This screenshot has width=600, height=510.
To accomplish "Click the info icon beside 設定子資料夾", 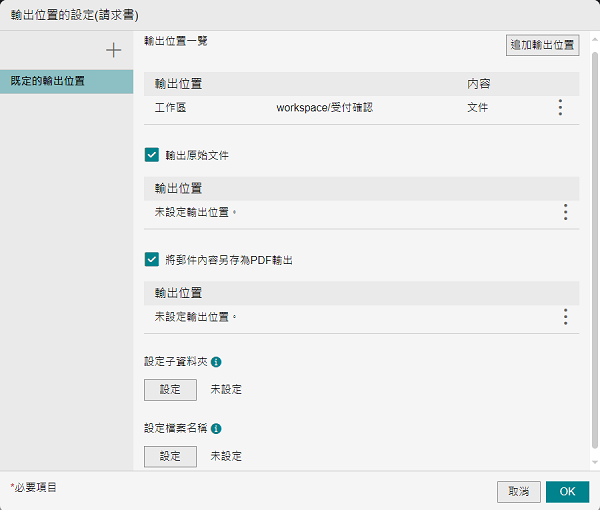I will coord(216,362).
